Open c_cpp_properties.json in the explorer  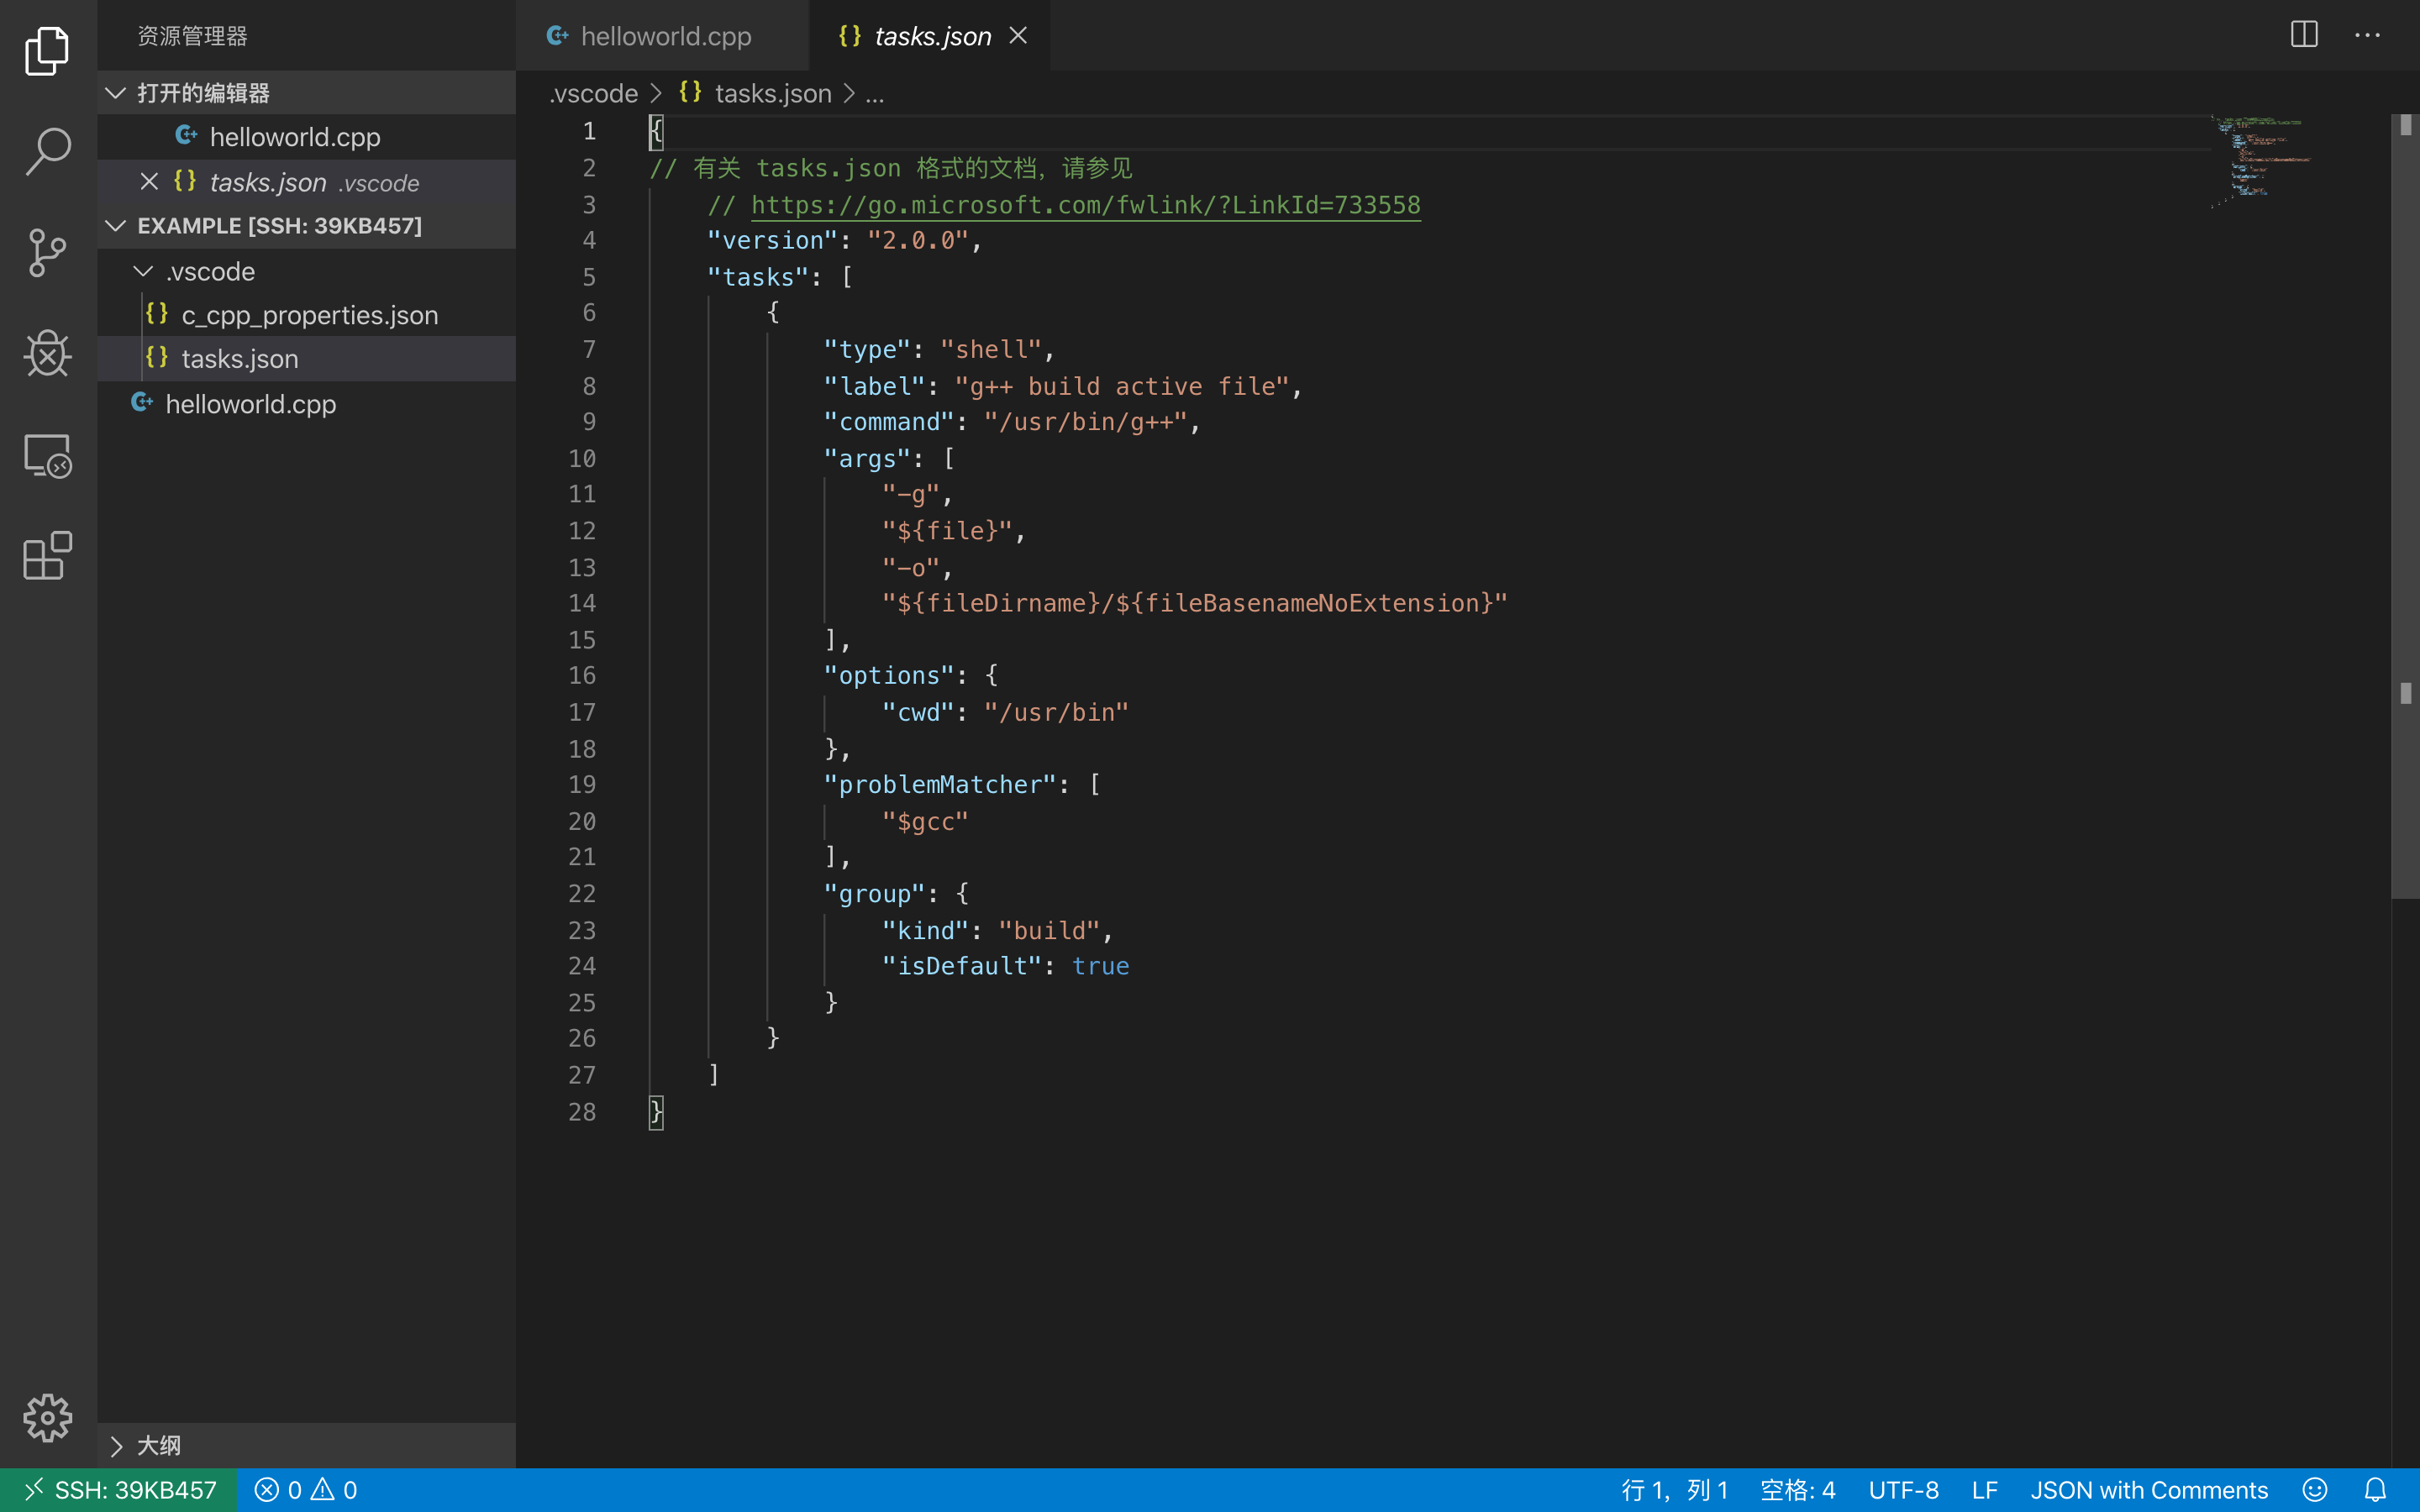click(x=309, y=315)
